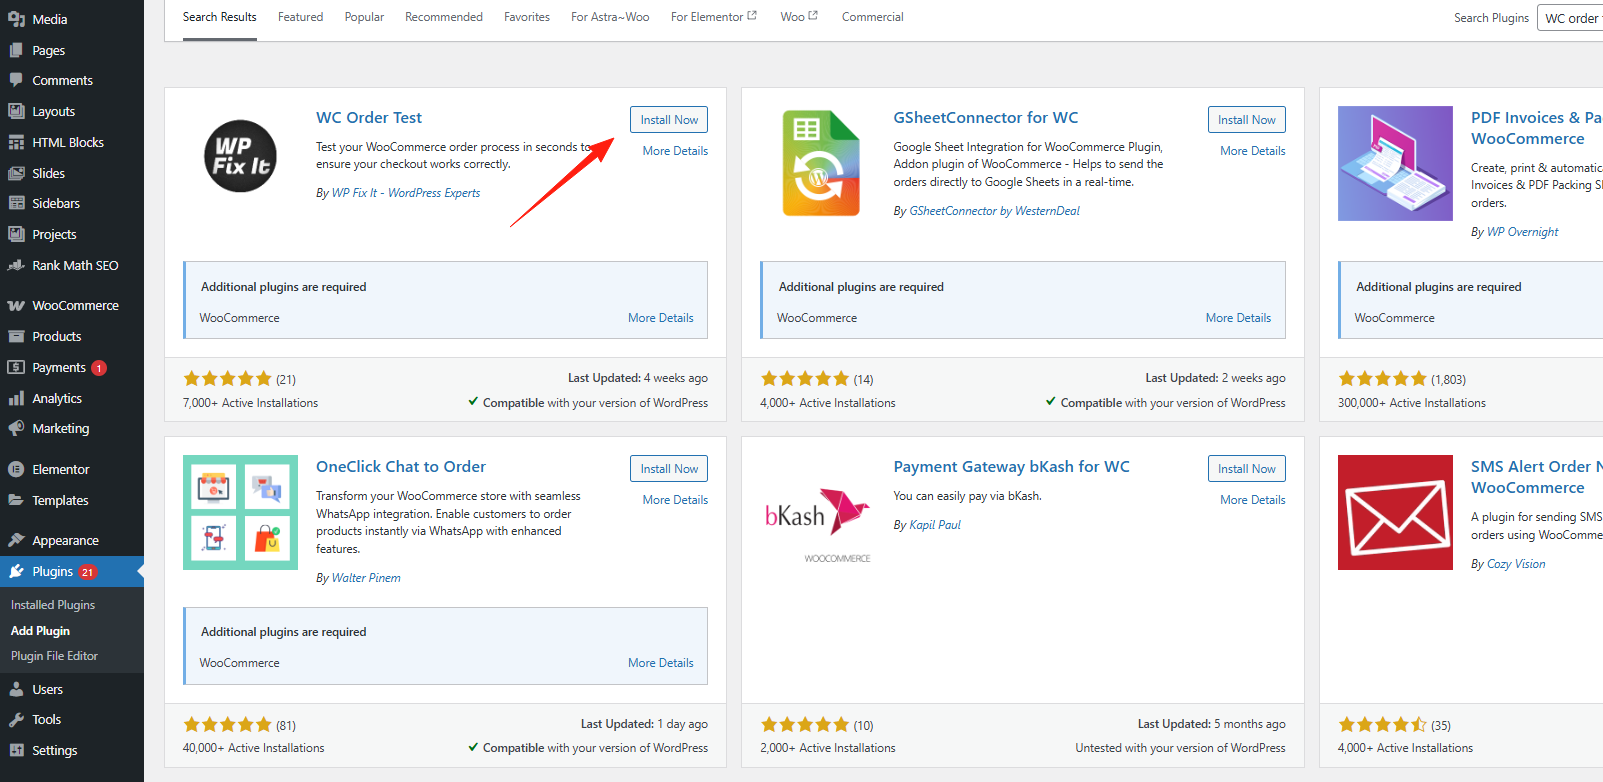
Task: Open the Favorites tab
Action: click(527, 17)
